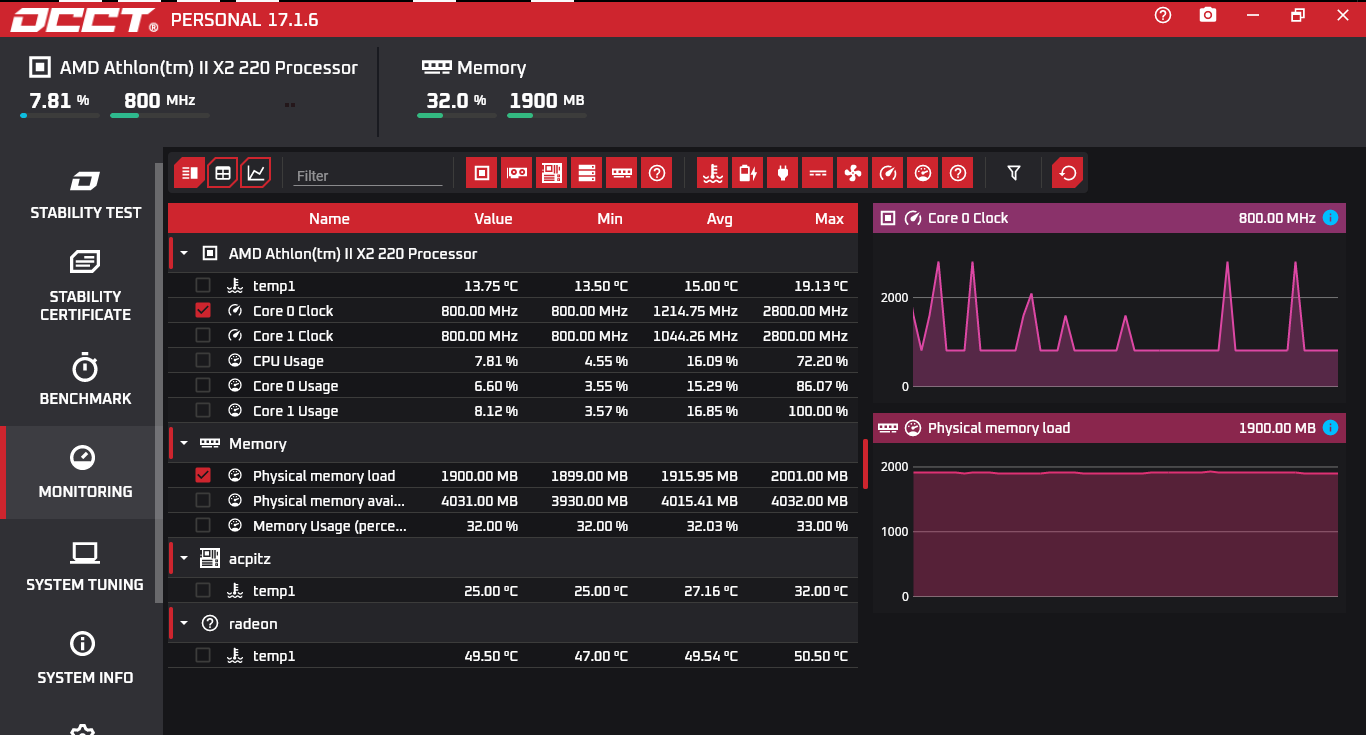Toggle the fan sensor filter icon
Viewport: 1366px width, 735px height.
[853, 173]
